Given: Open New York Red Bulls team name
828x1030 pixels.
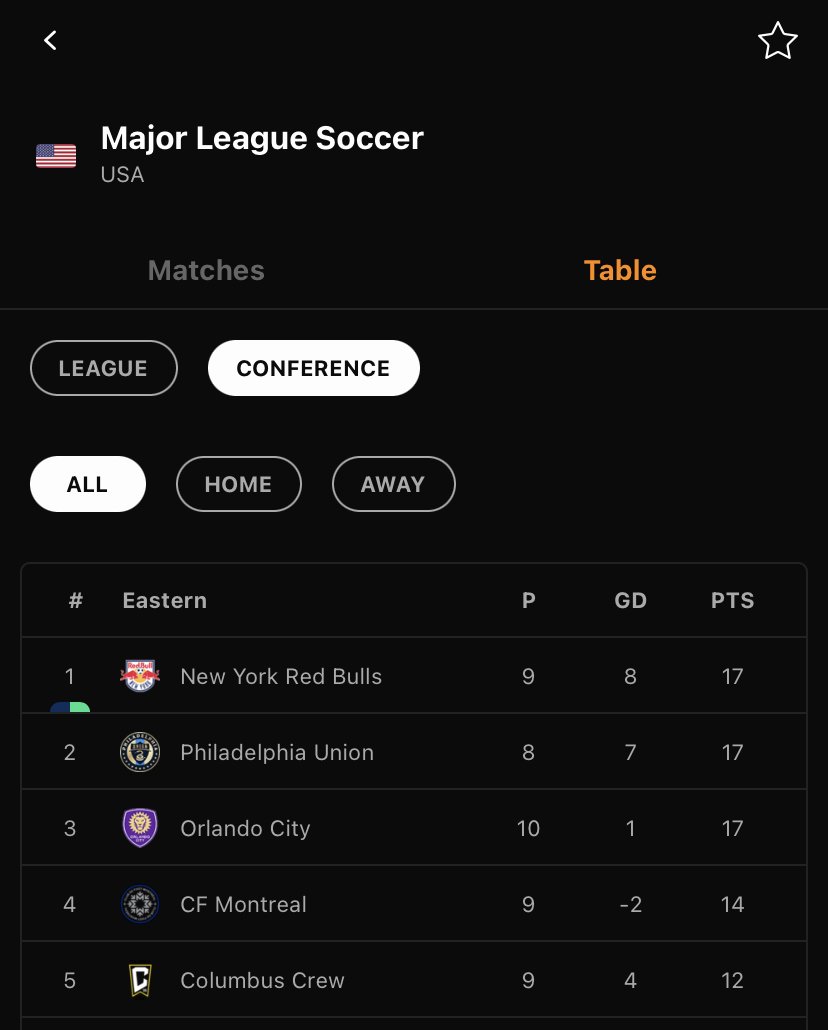Looking at the screenshot, I should [281, 676].
